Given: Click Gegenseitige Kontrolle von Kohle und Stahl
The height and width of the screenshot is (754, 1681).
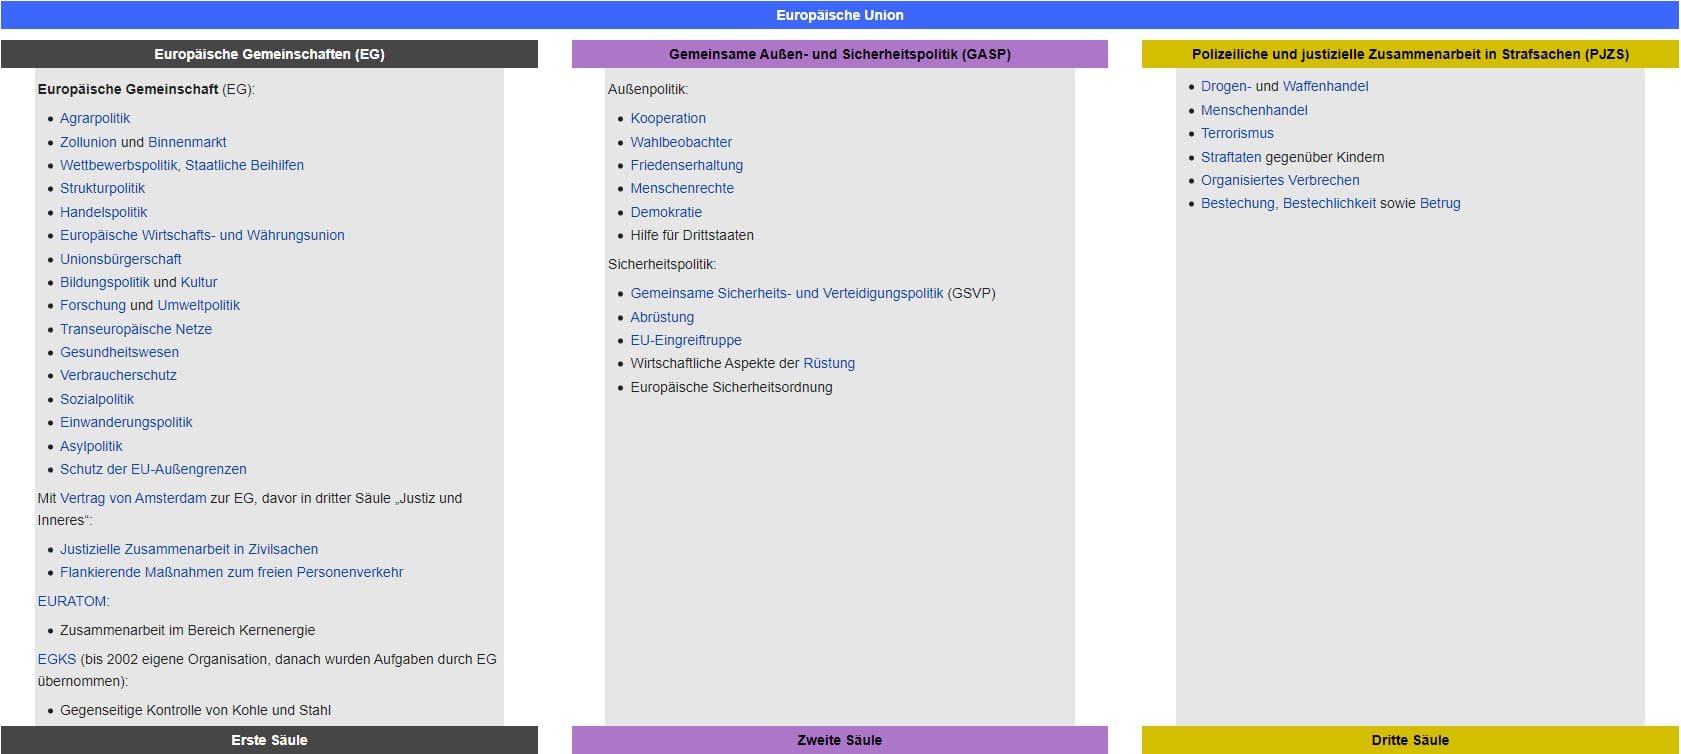Looking at the screenshot, I should point(195,710).
